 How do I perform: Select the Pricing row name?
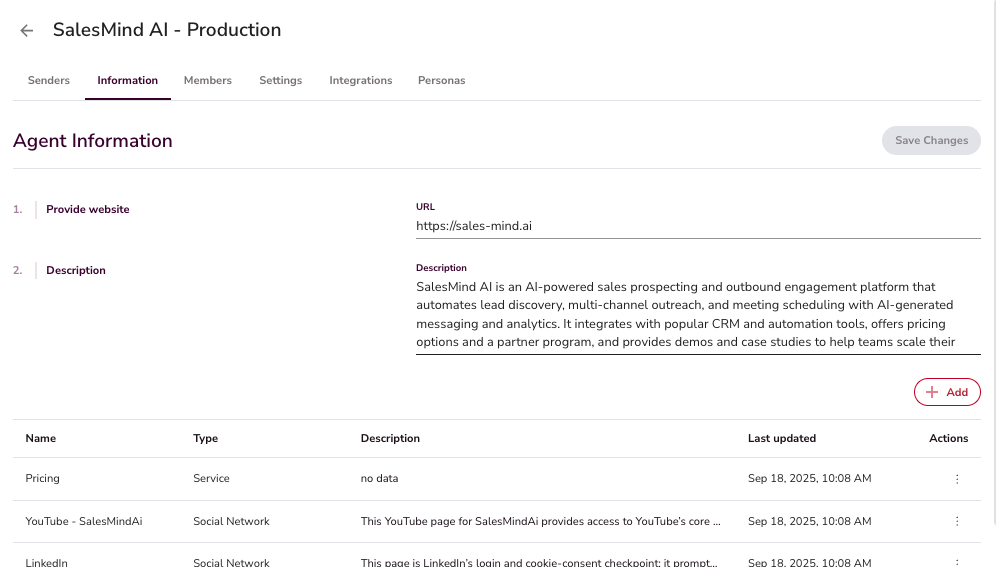pos(43,479)
